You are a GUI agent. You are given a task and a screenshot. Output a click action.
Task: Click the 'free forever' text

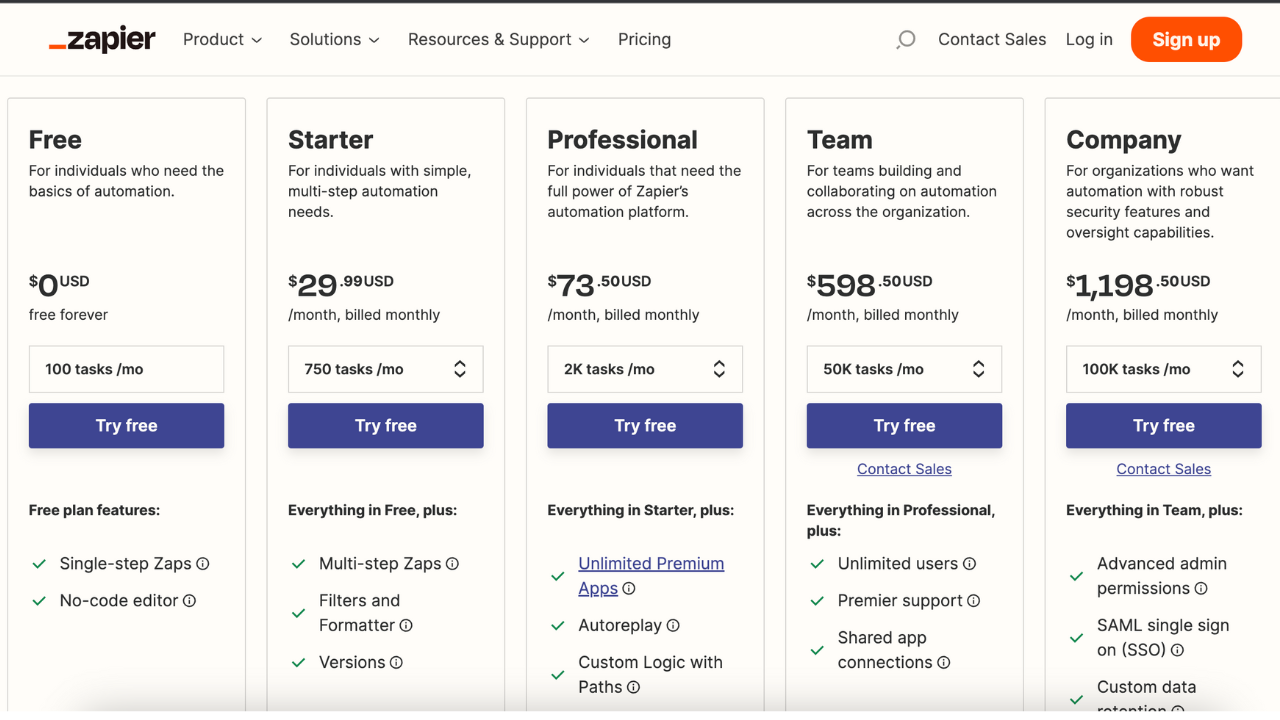click(68, 315)
